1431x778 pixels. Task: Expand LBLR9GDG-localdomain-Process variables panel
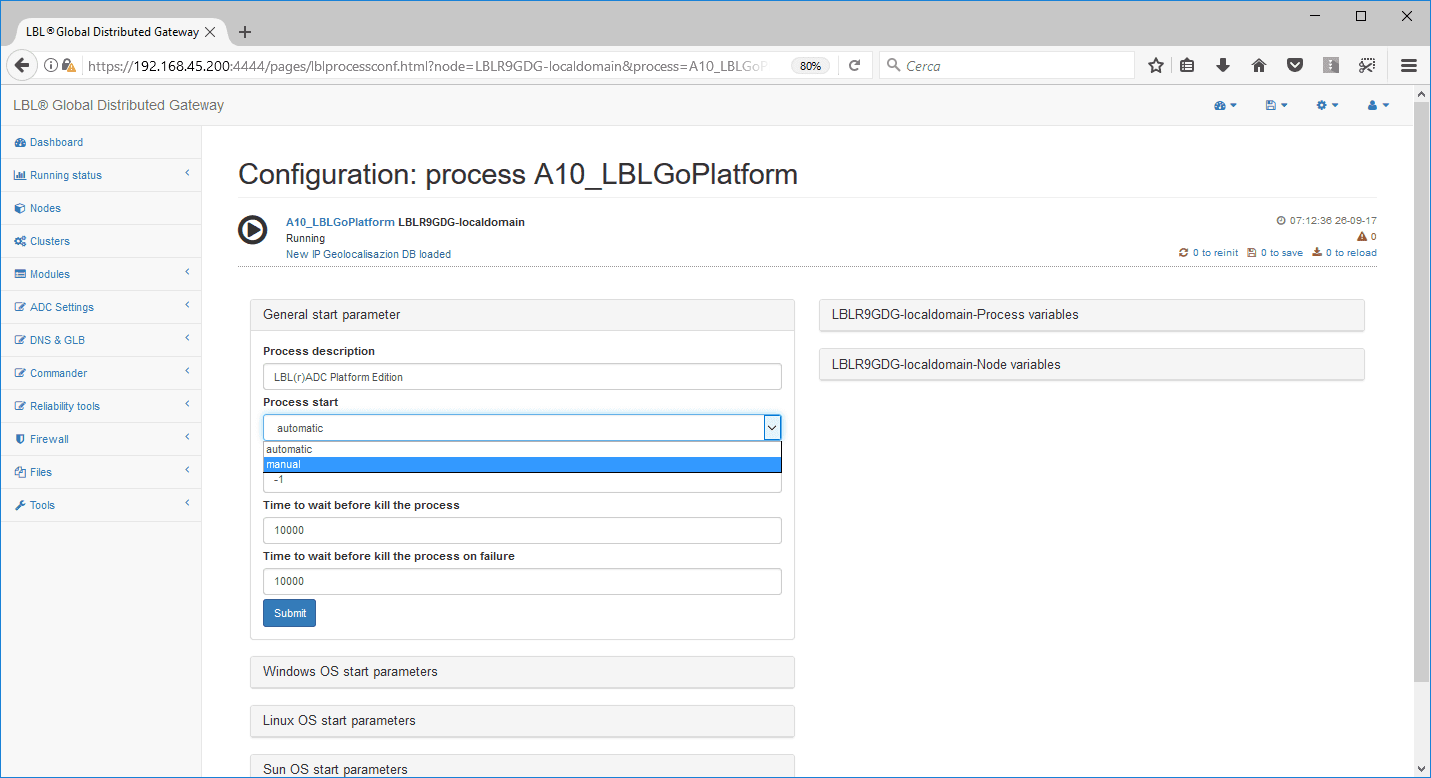pos(1092,315)
